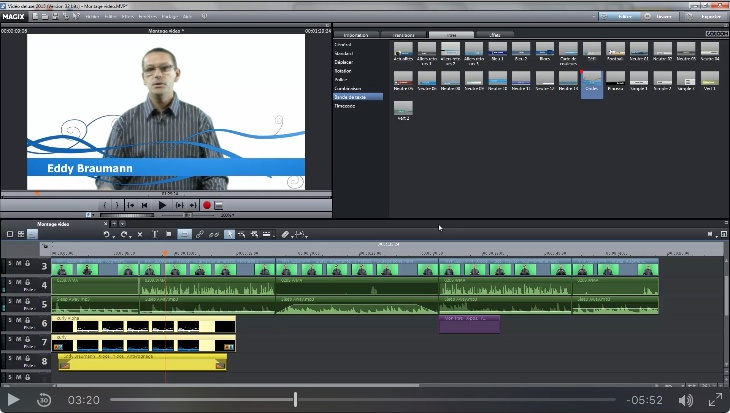
Task: Mute track 4 with its M button
Action: click(x=18, y=283)
